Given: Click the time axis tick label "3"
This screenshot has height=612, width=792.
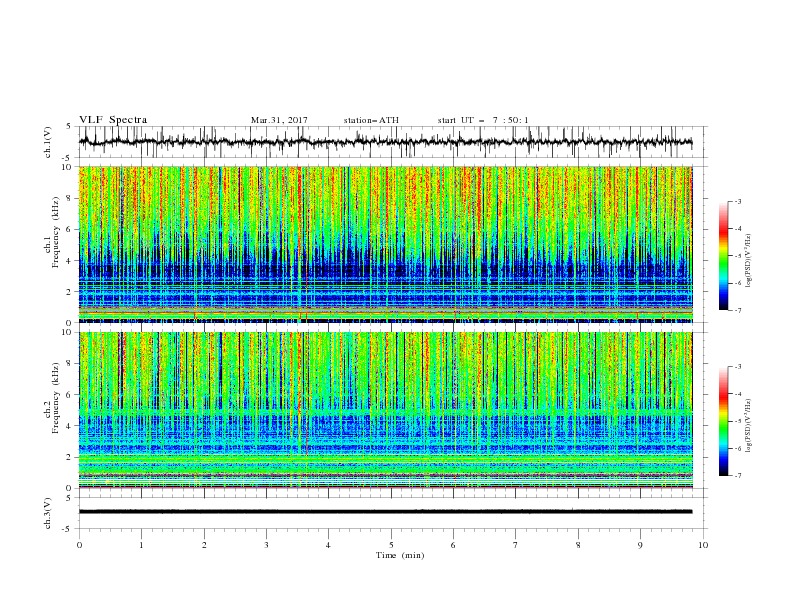Looking at the screenshot, I should [266, 545].
